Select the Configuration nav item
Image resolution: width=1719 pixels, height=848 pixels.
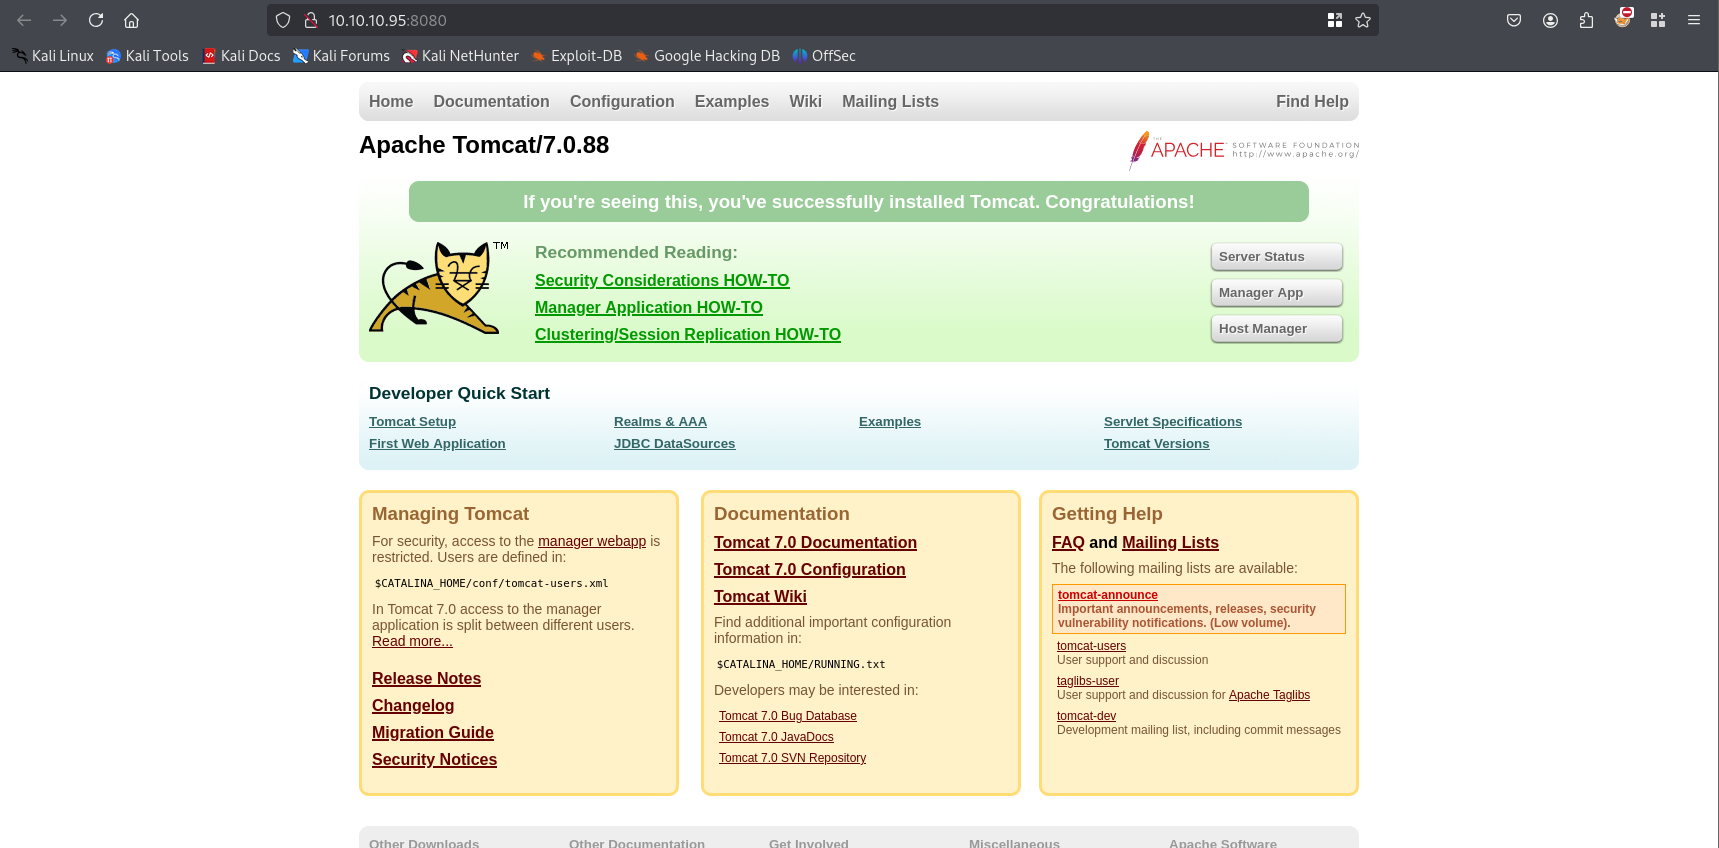(x=622, y=101)
